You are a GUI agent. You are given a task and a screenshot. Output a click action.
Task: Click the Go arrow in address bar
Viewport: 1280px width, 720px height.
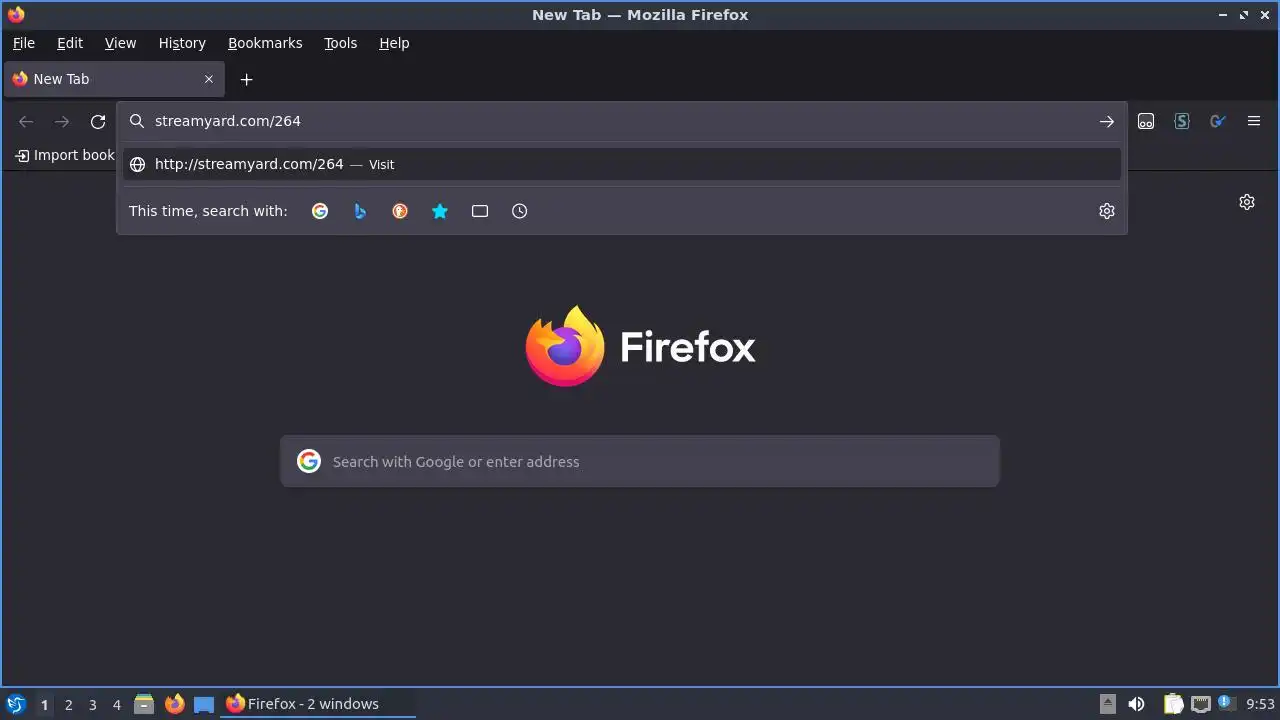click(x=1106, y=121)
